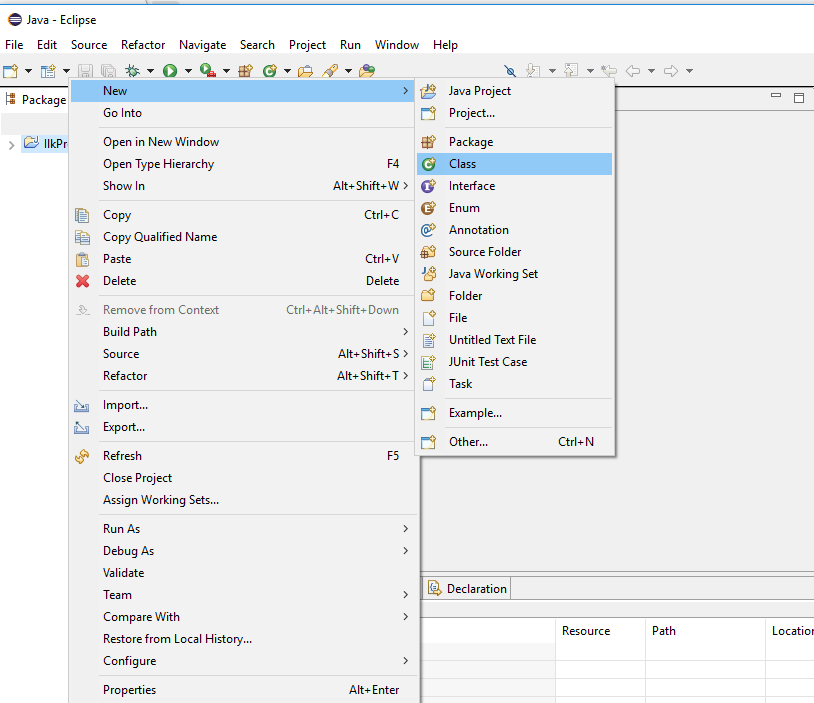Click Paste in the context menu
This screenshot has height=703, width=814.
(x=243, y=259)
